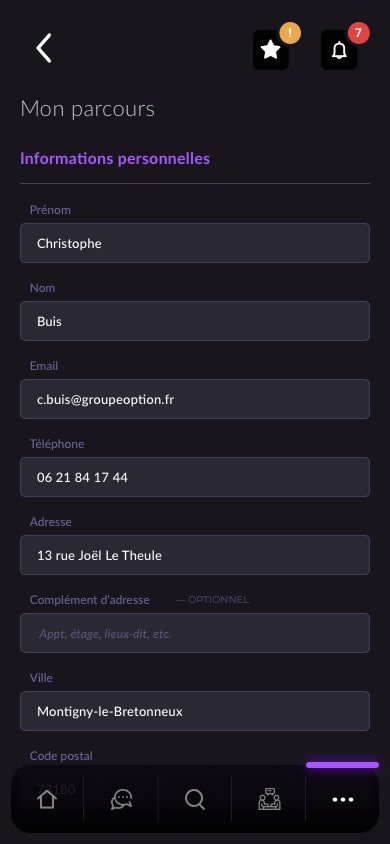The width and height of the screenshot is (390, 844).
Task: Focus the Complément d'adresse optional field
Action: pyautogui.click(x=195, y=634)
